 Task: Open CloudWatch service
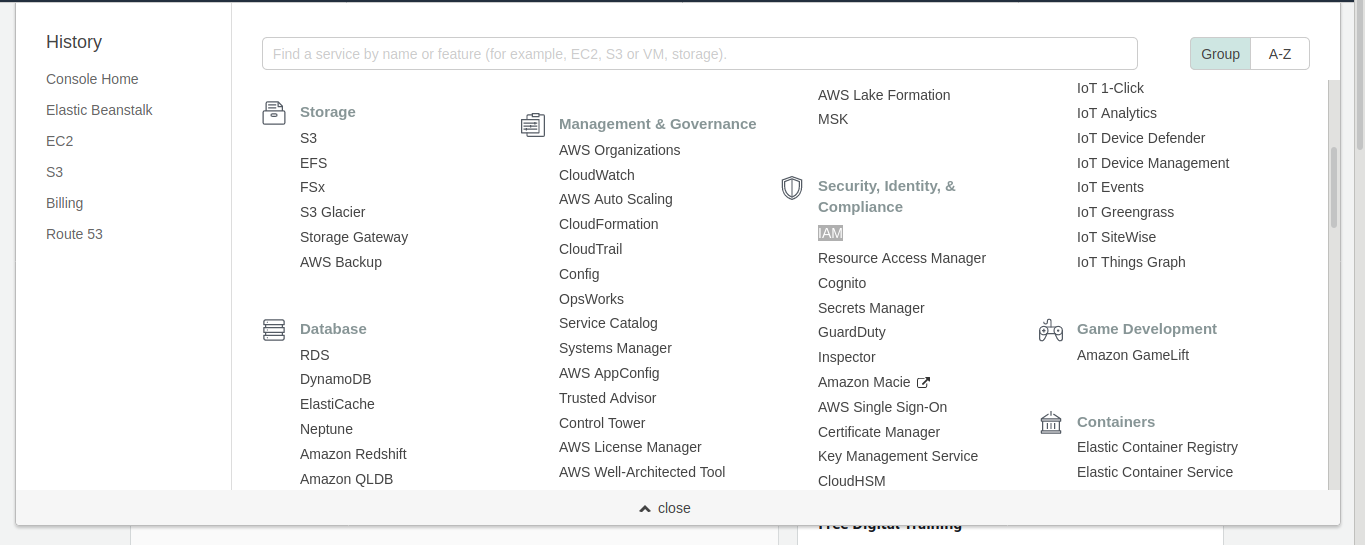(597, 175)
